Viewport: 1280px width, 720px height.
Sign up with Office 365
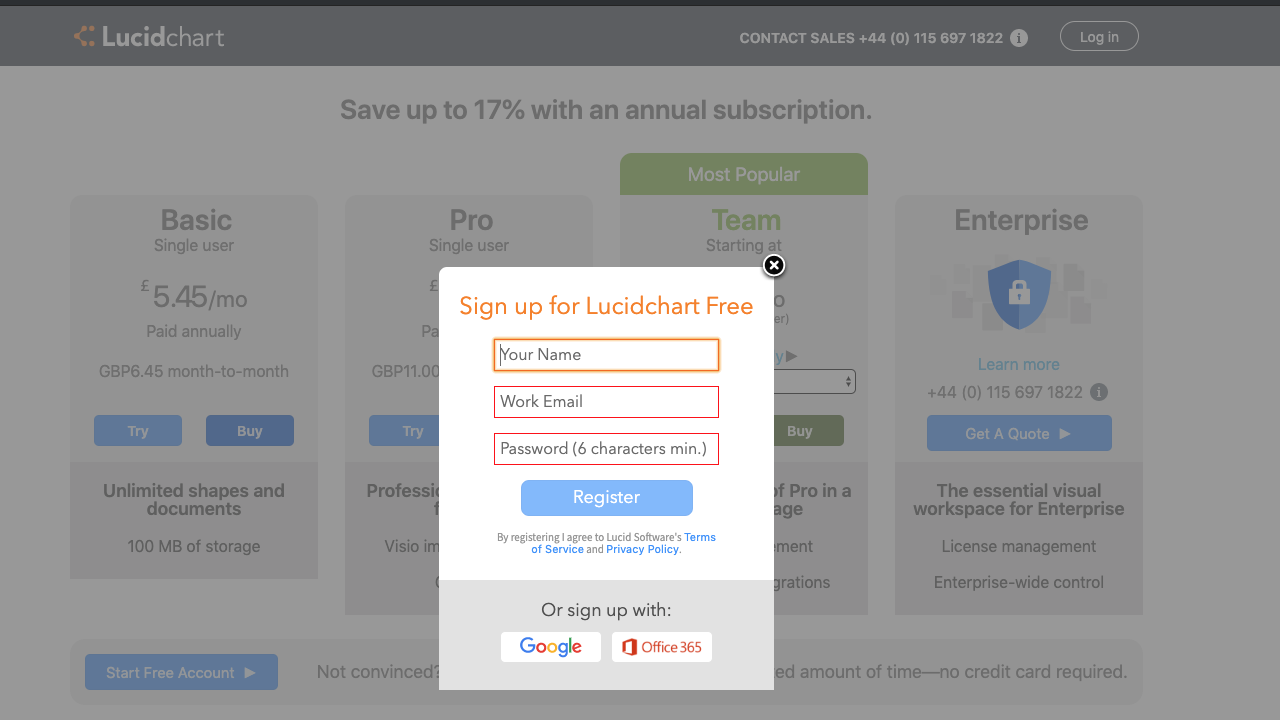[662, 647]
